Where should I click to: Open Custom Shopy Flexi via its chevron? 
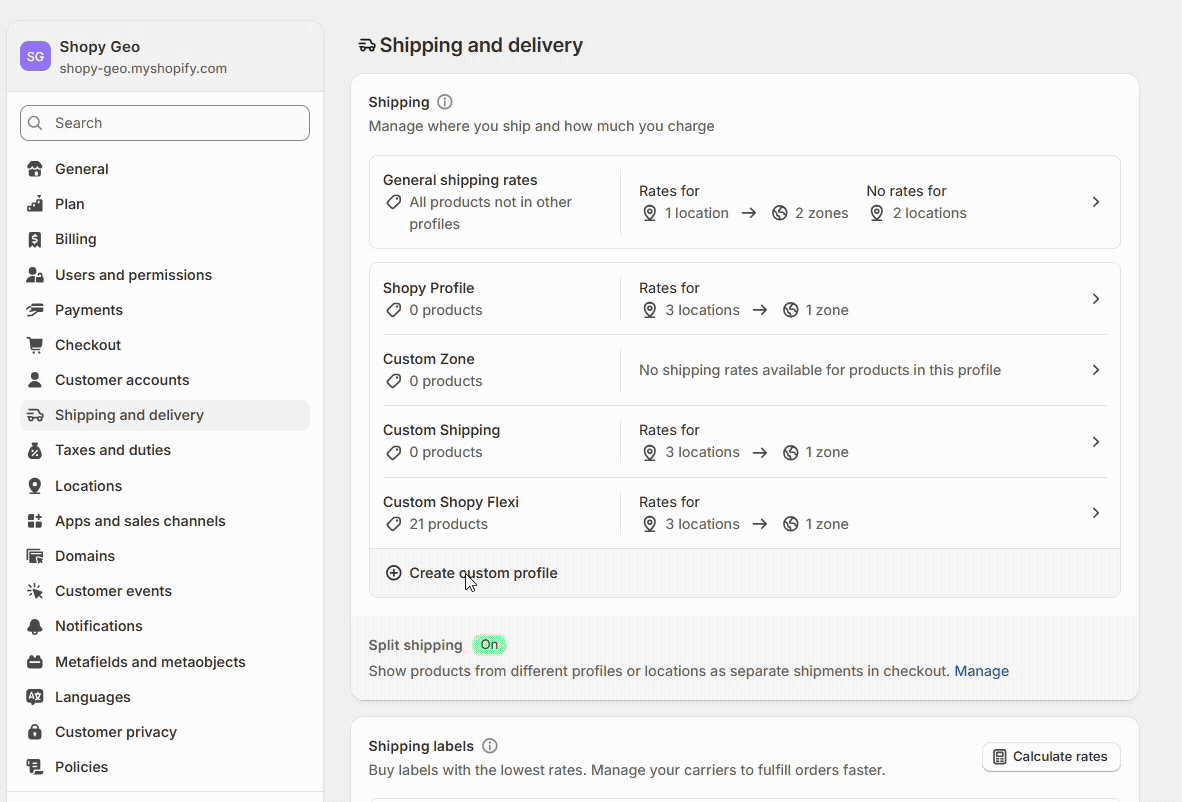pyautogui.click(x=1096, y=513)
